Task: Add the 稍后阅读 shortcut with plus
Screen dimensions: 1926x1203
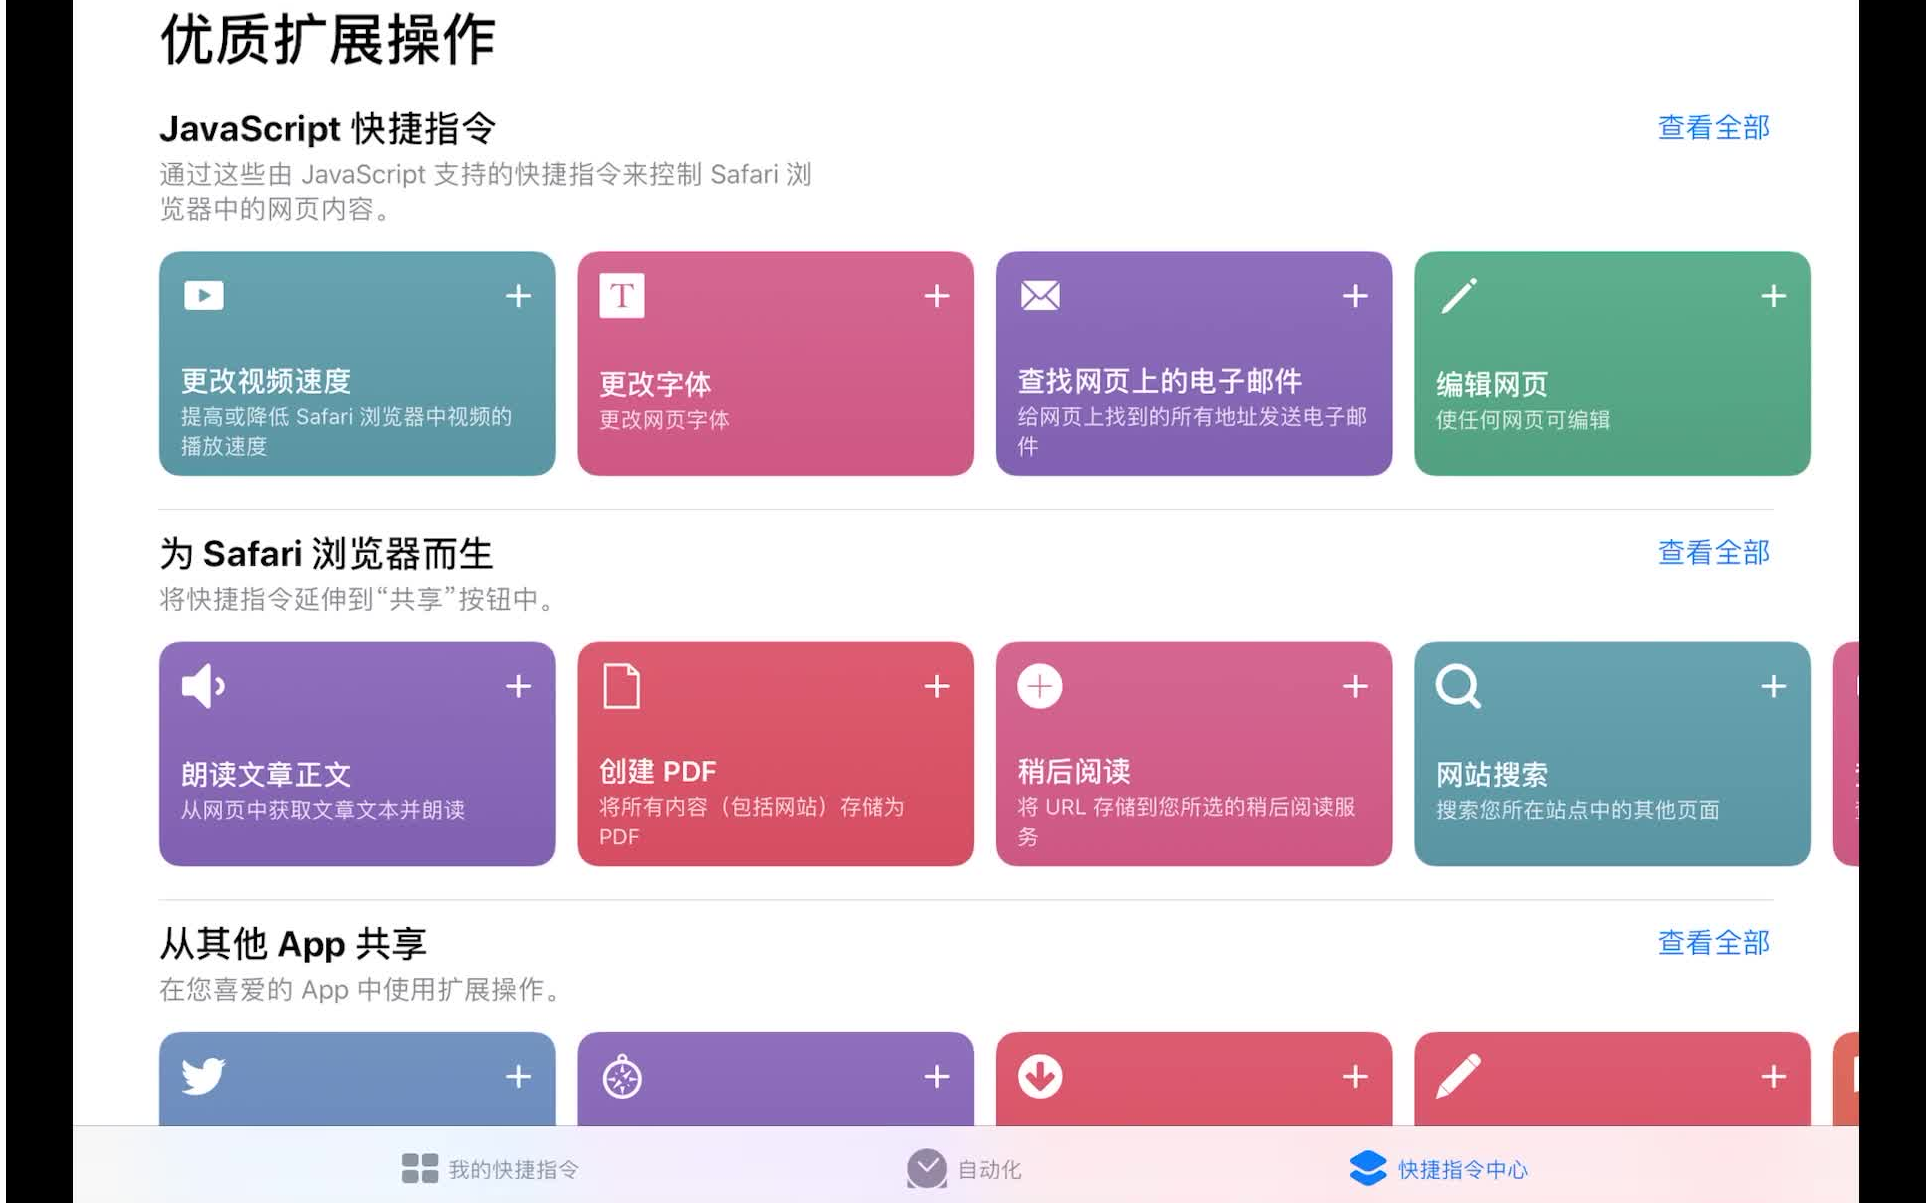Action: pyautogui.click(x=1355, y=686)
